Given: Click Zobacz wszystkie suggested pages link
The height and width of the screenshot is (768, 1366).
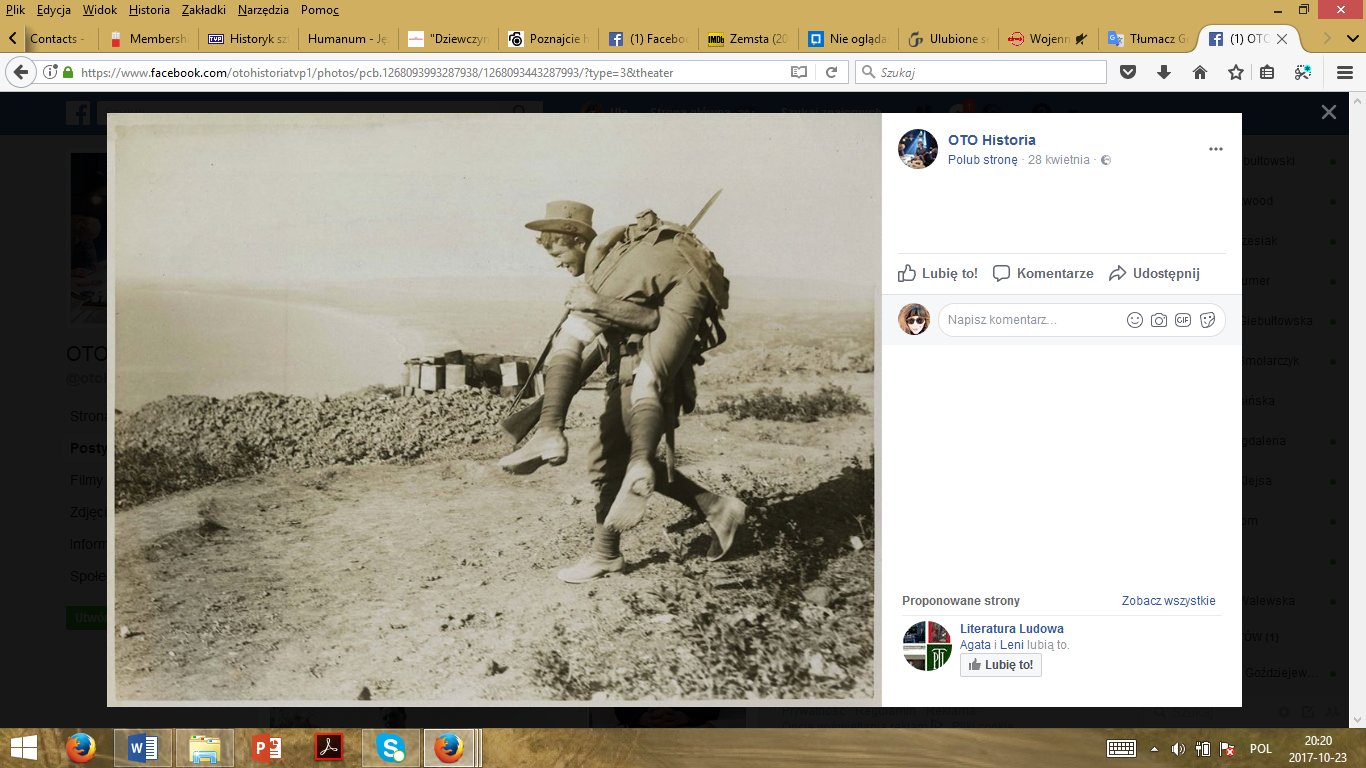Looking at the screenshot, I should coord(1168,601).
